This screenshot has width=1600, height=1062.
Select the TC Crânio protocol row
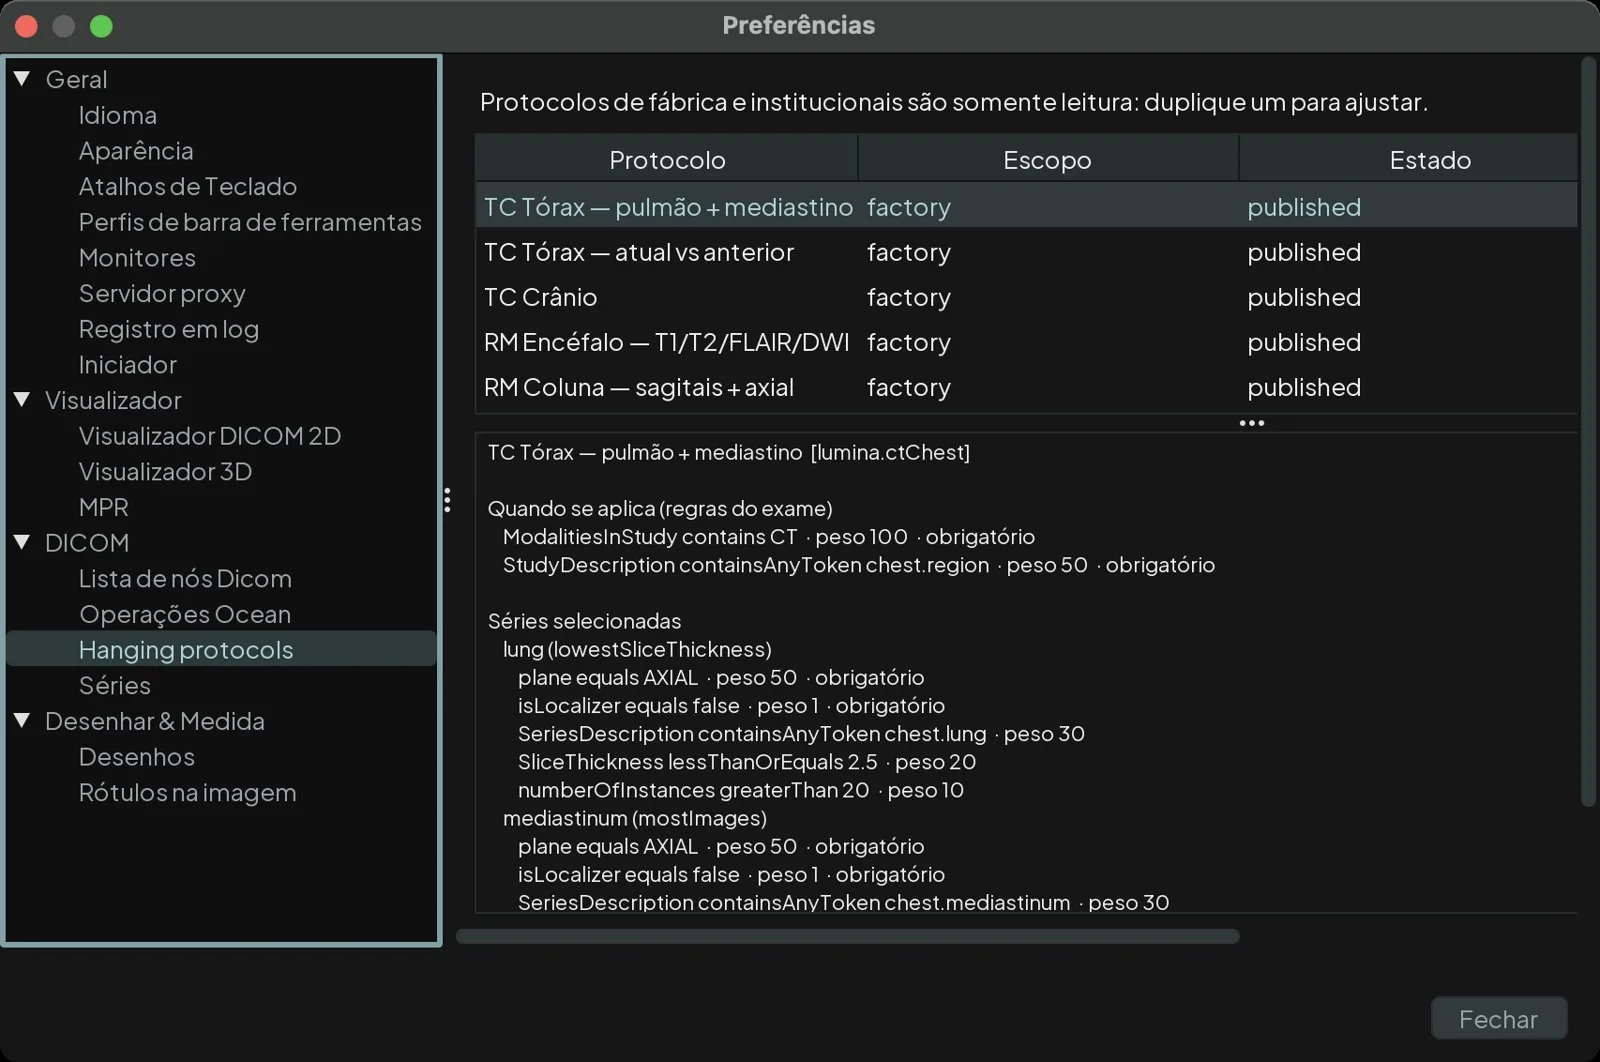[x=1026, y=297]
